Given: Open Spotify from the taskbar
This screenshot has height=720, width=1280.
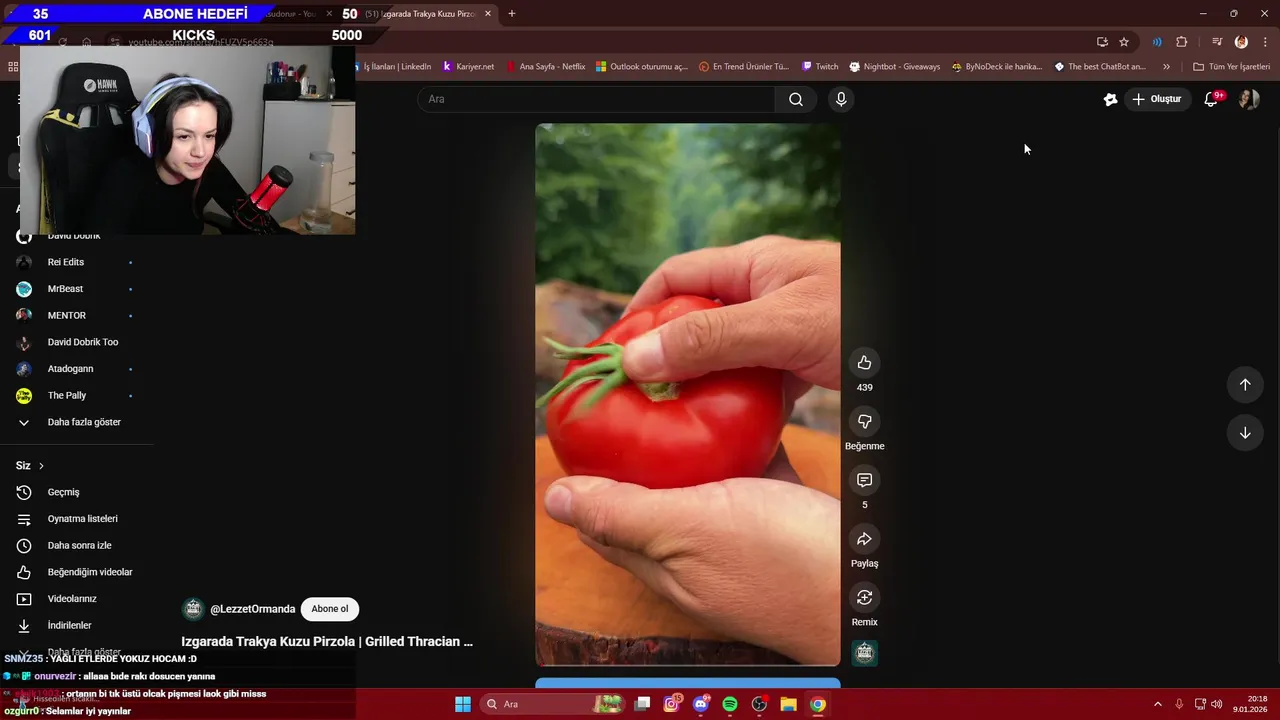Looking at the screenshot, I should click(x=730, y=704).
